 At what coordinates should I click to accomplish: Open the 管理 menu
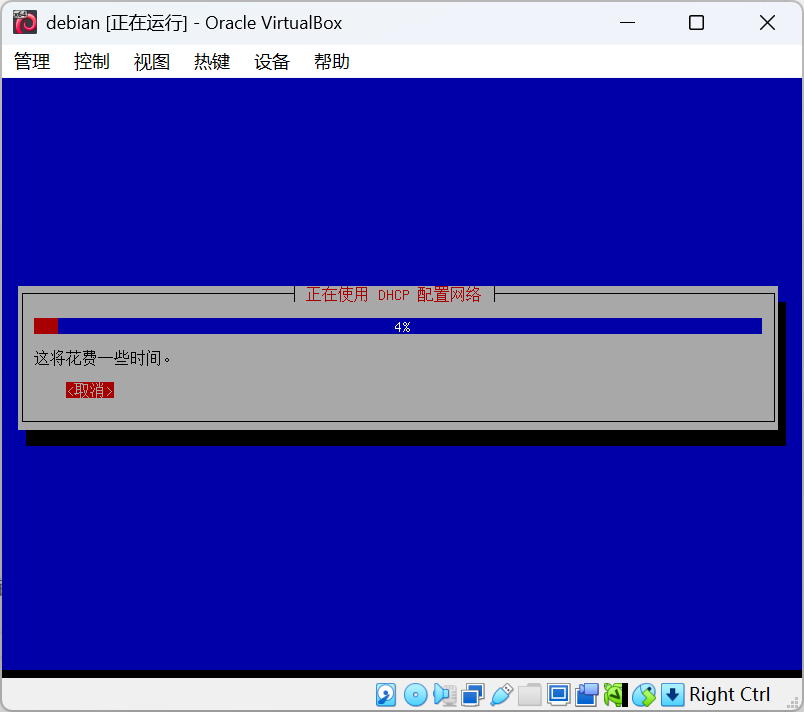click(x=32, y=62)
